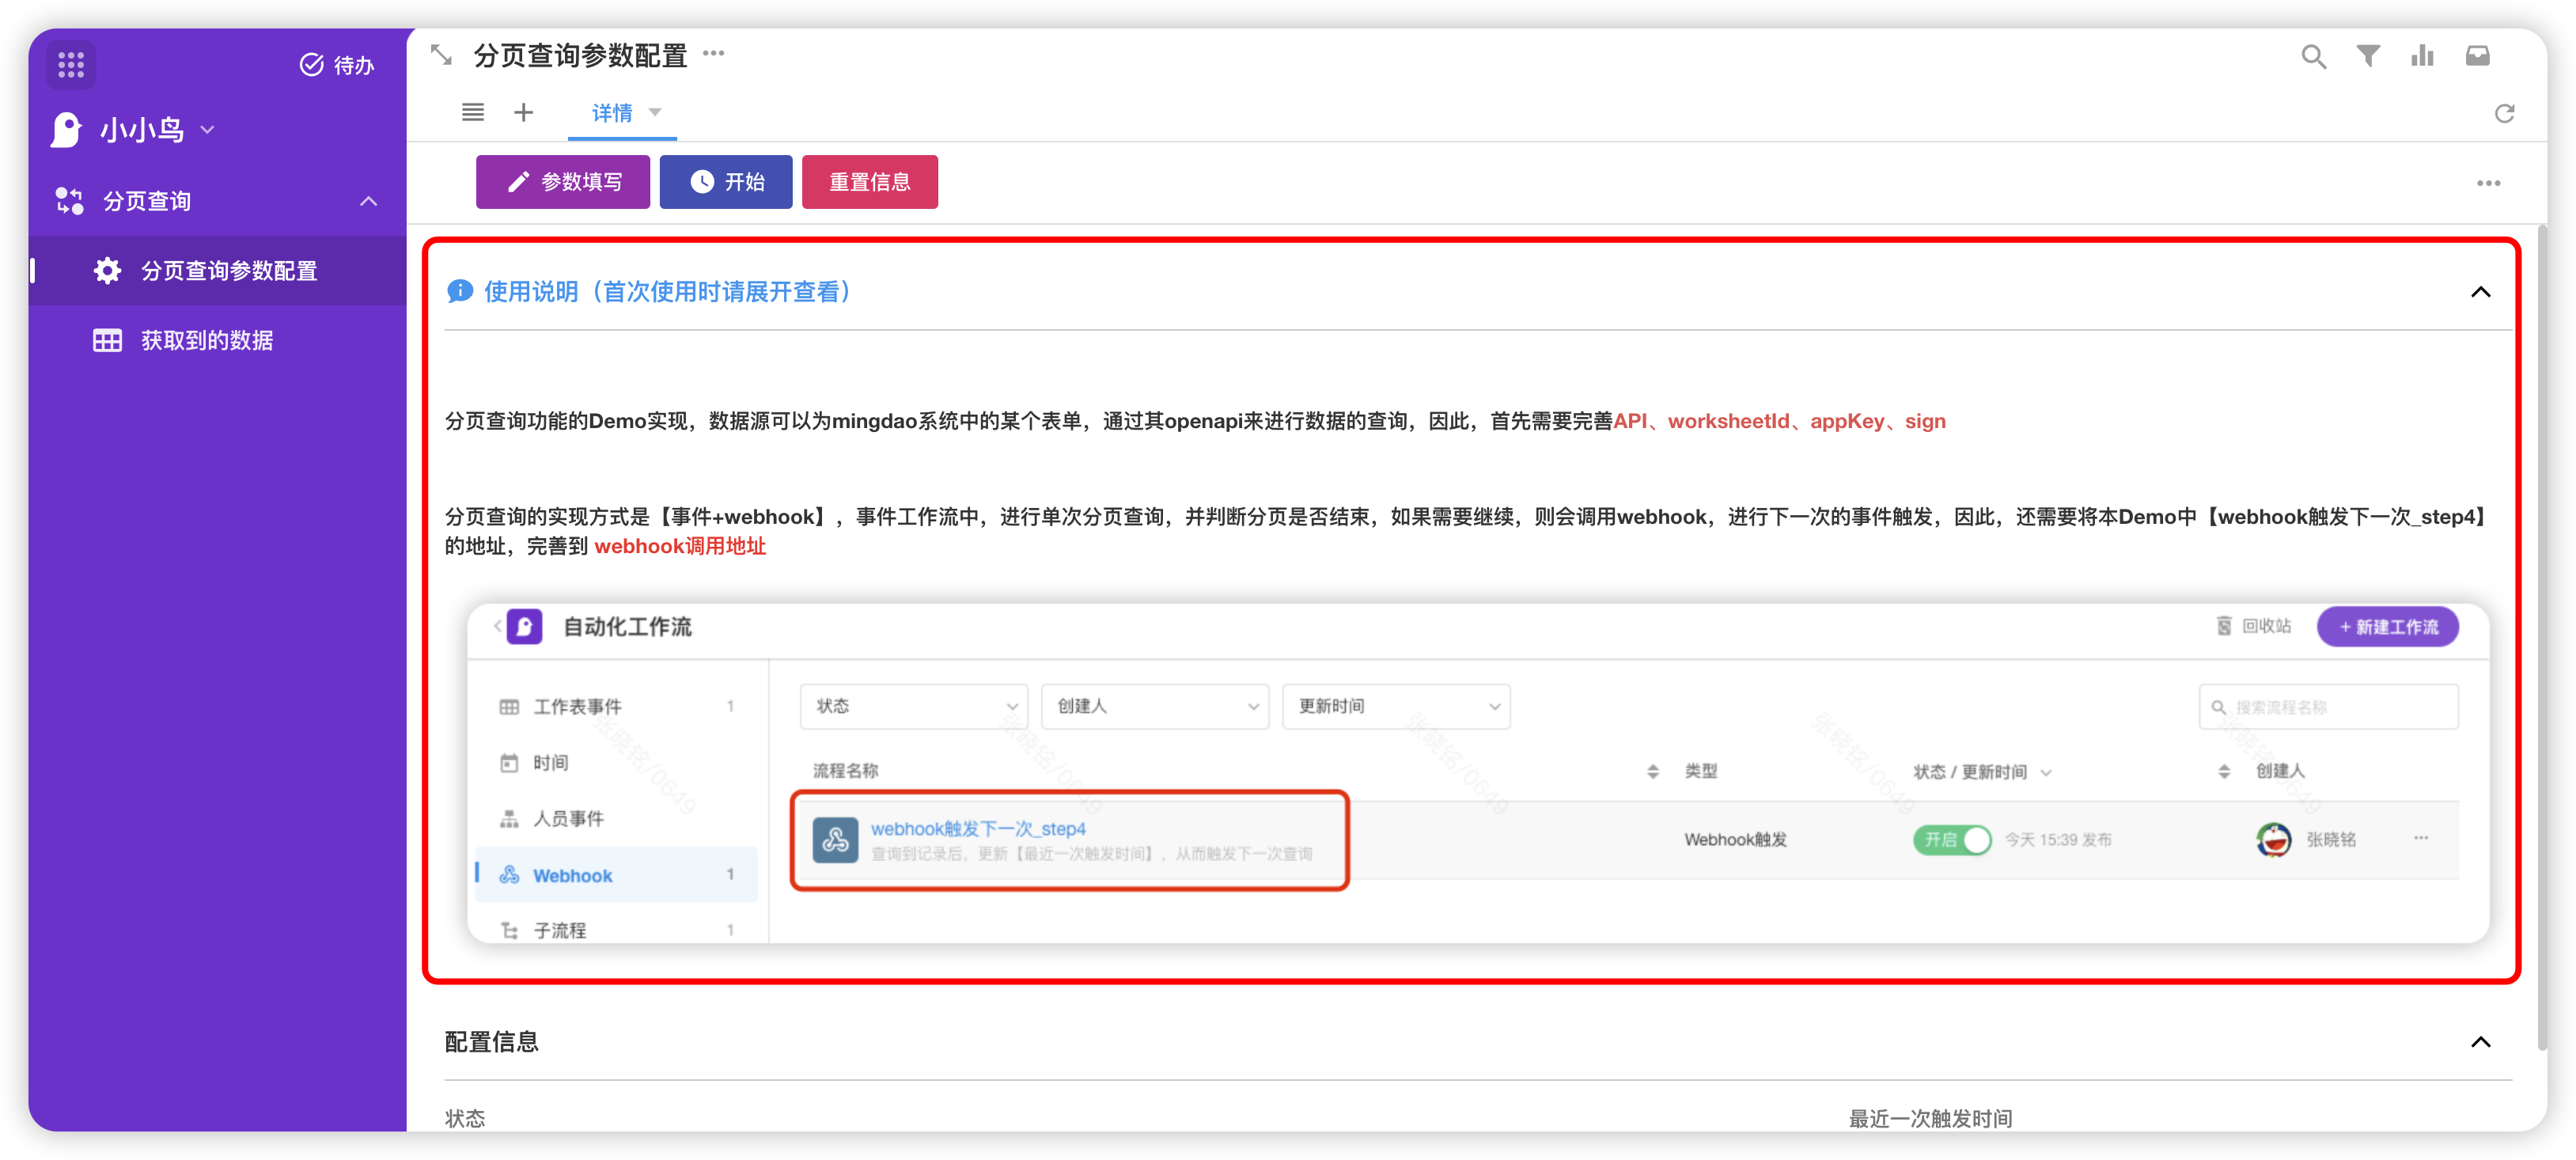Click the expand fullscreen arrow icon
This screenshot has width=2576, height=1160.
point(441,54)
